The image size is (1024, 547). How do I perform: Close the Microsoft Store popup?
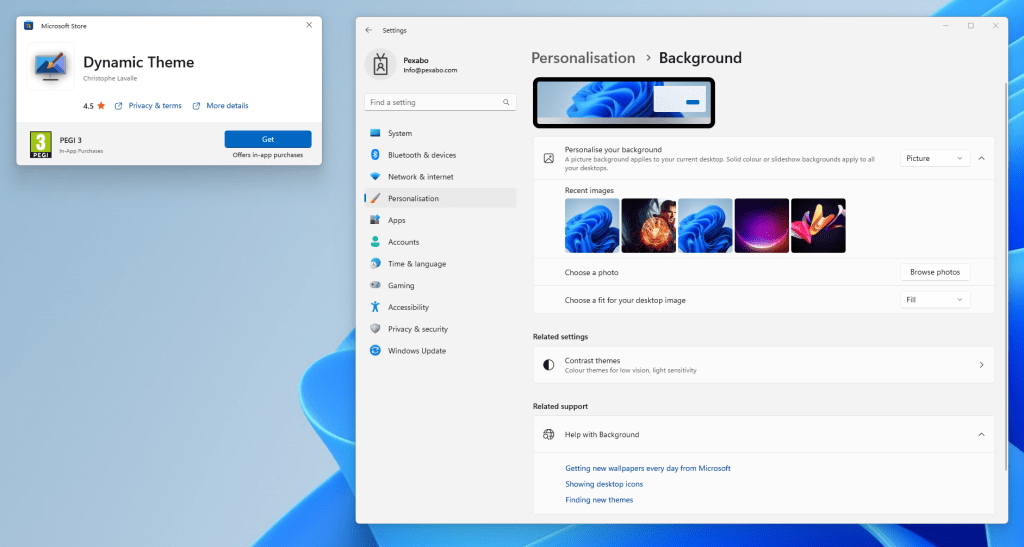click(x=309, y=25)
